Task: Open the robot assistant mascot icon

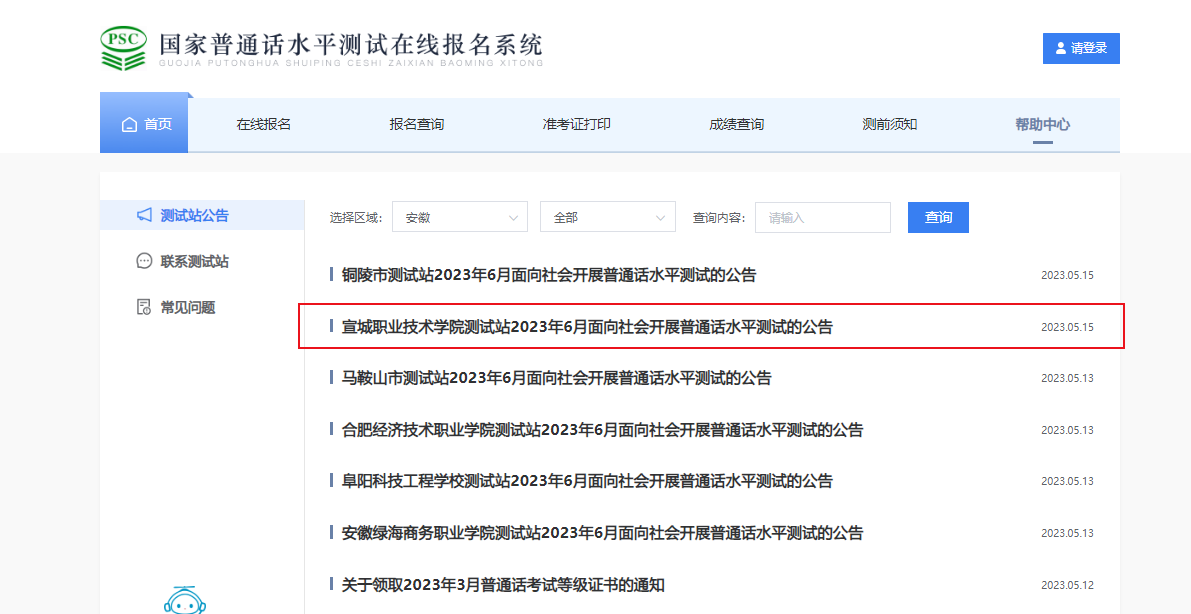Action: [x=186, y=600]
